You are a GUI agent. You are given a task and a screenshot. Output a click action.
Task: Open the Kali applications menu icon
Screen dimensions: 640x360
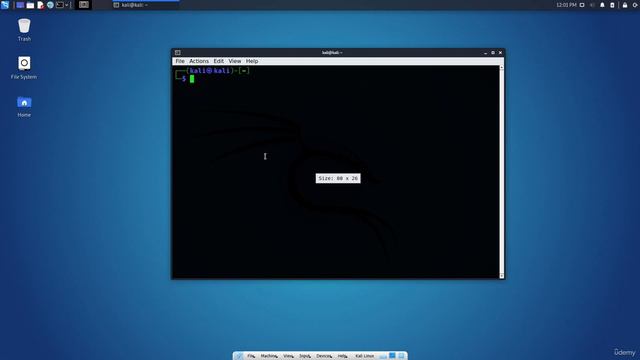tap(5, 5)
